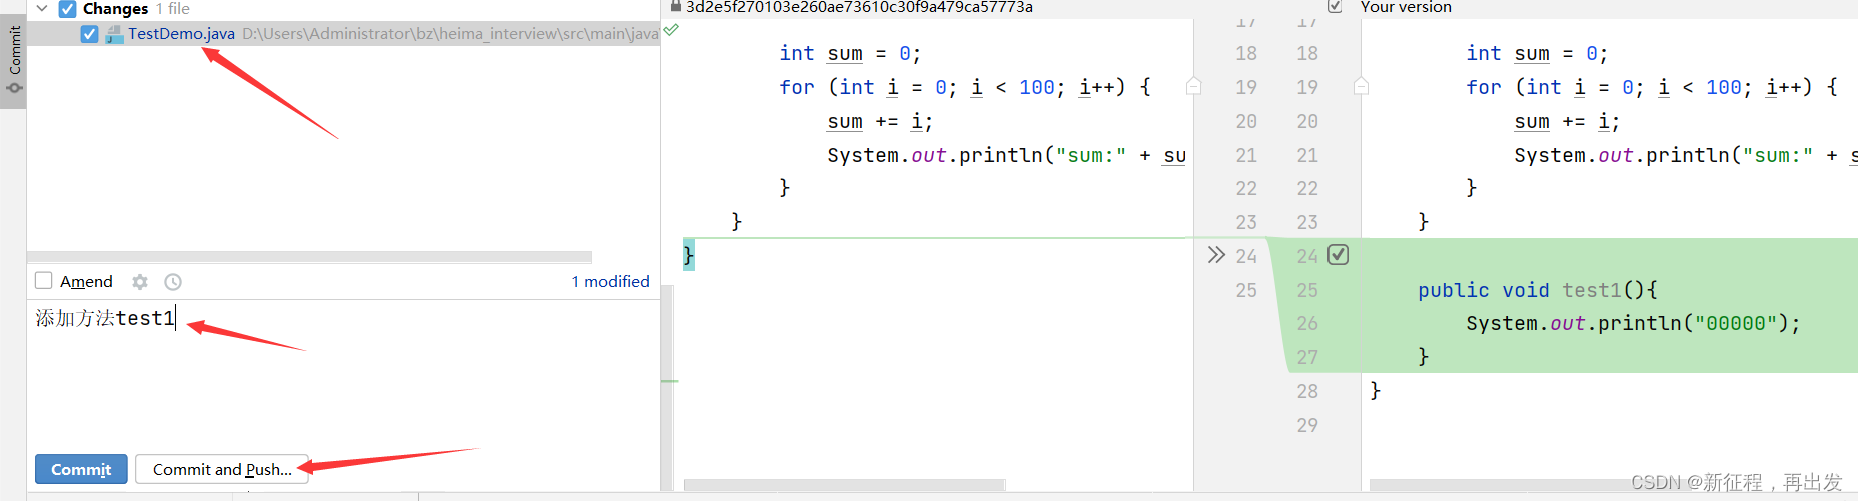The width and height of the screenshot is (1858, 501).
Task: Click the green inspection checkmark icon
Action: click(671, 30)
